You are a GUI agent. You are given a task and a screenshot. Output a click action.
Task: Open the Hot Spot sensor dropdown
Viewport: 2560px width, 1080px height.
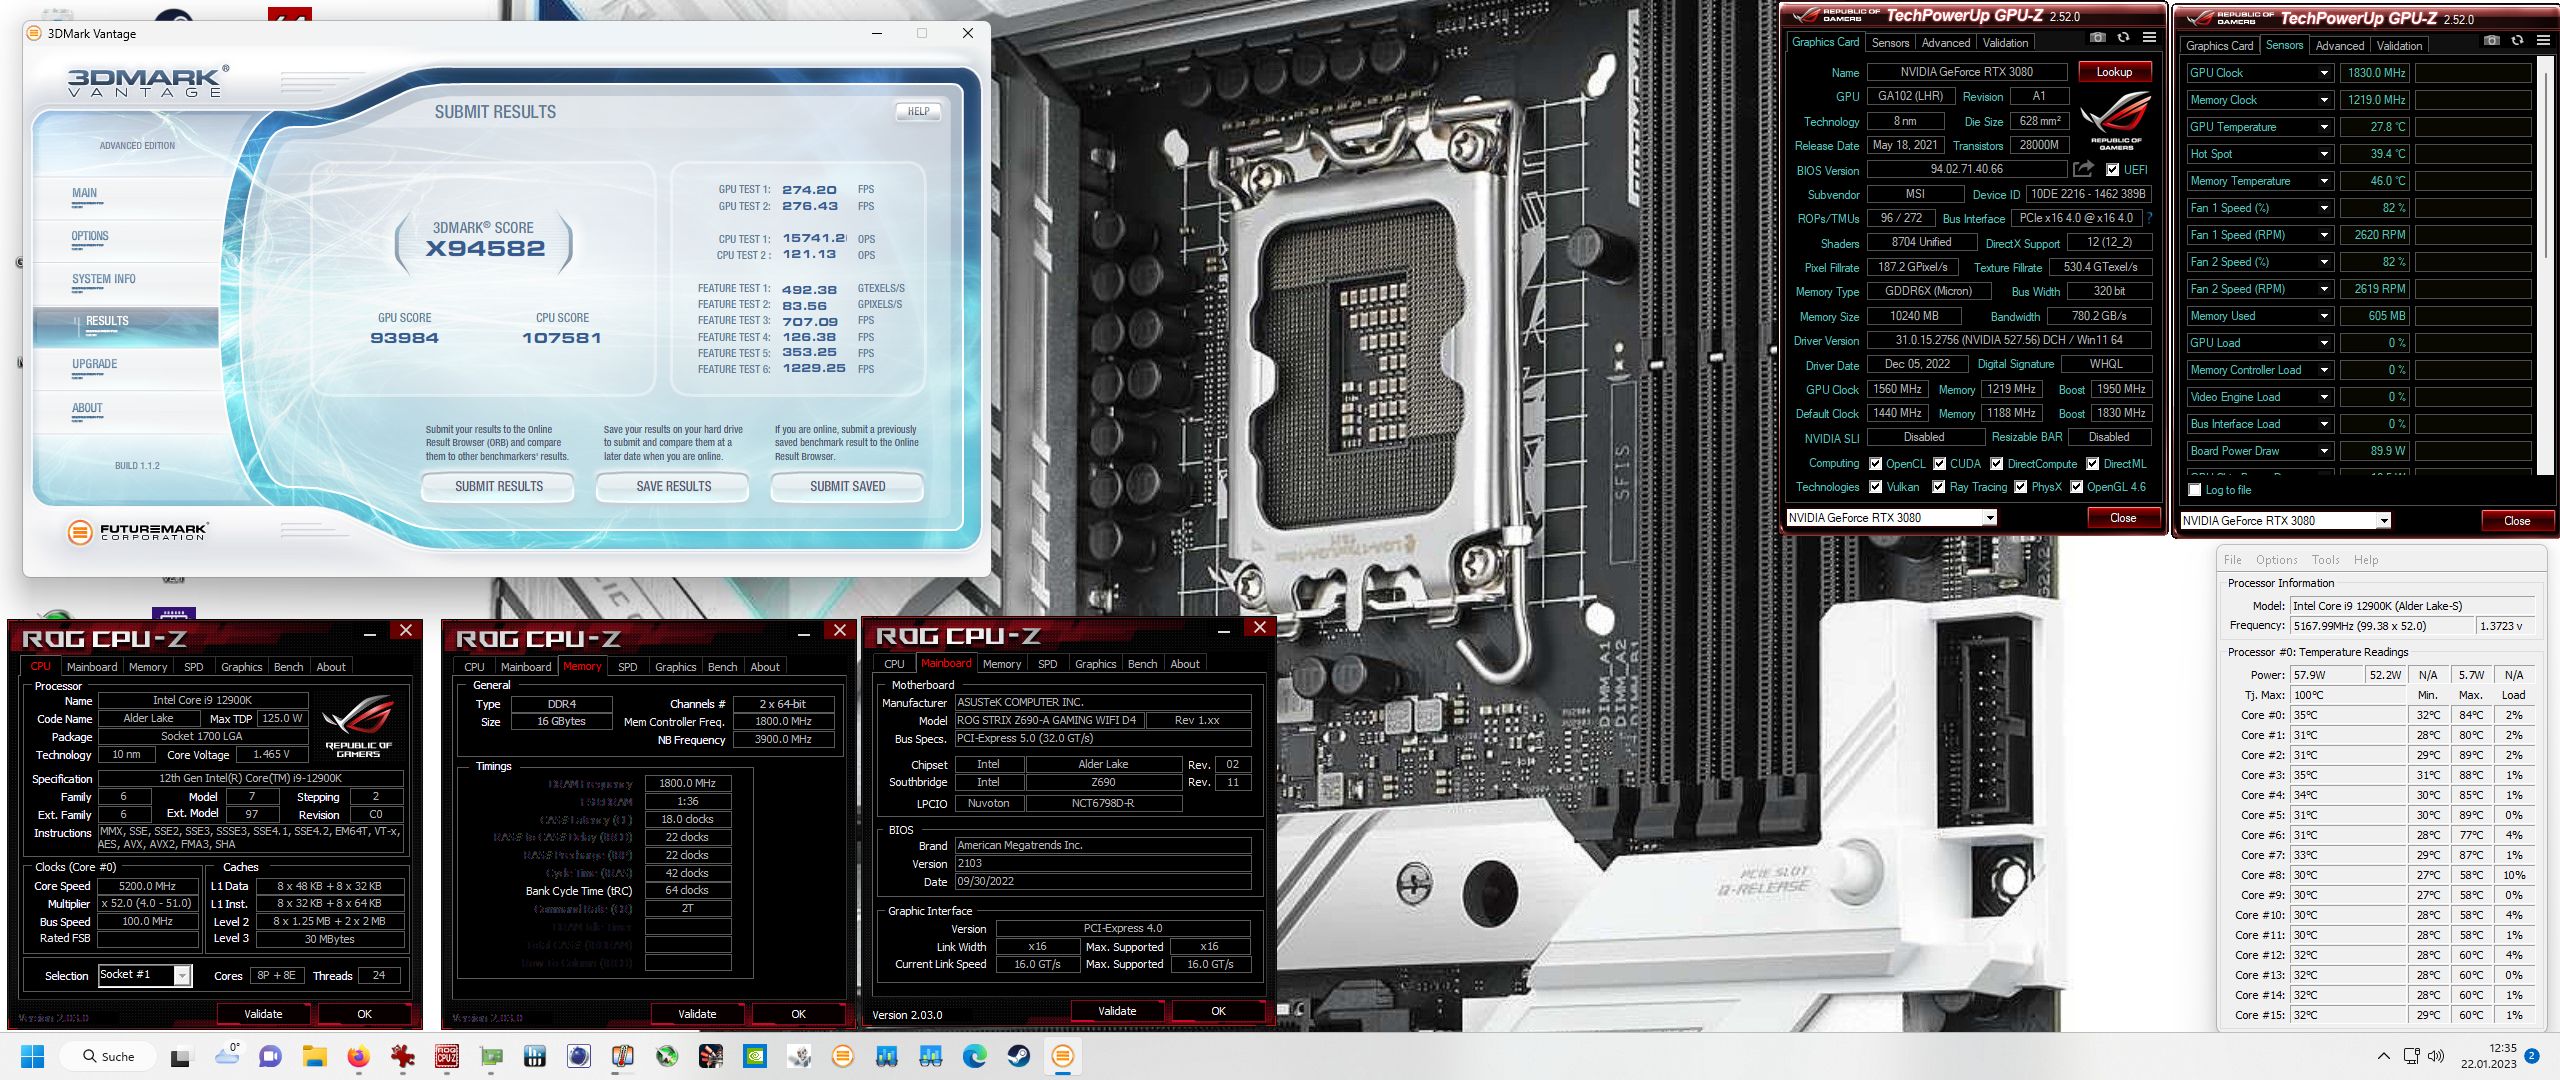point(2324,154)
